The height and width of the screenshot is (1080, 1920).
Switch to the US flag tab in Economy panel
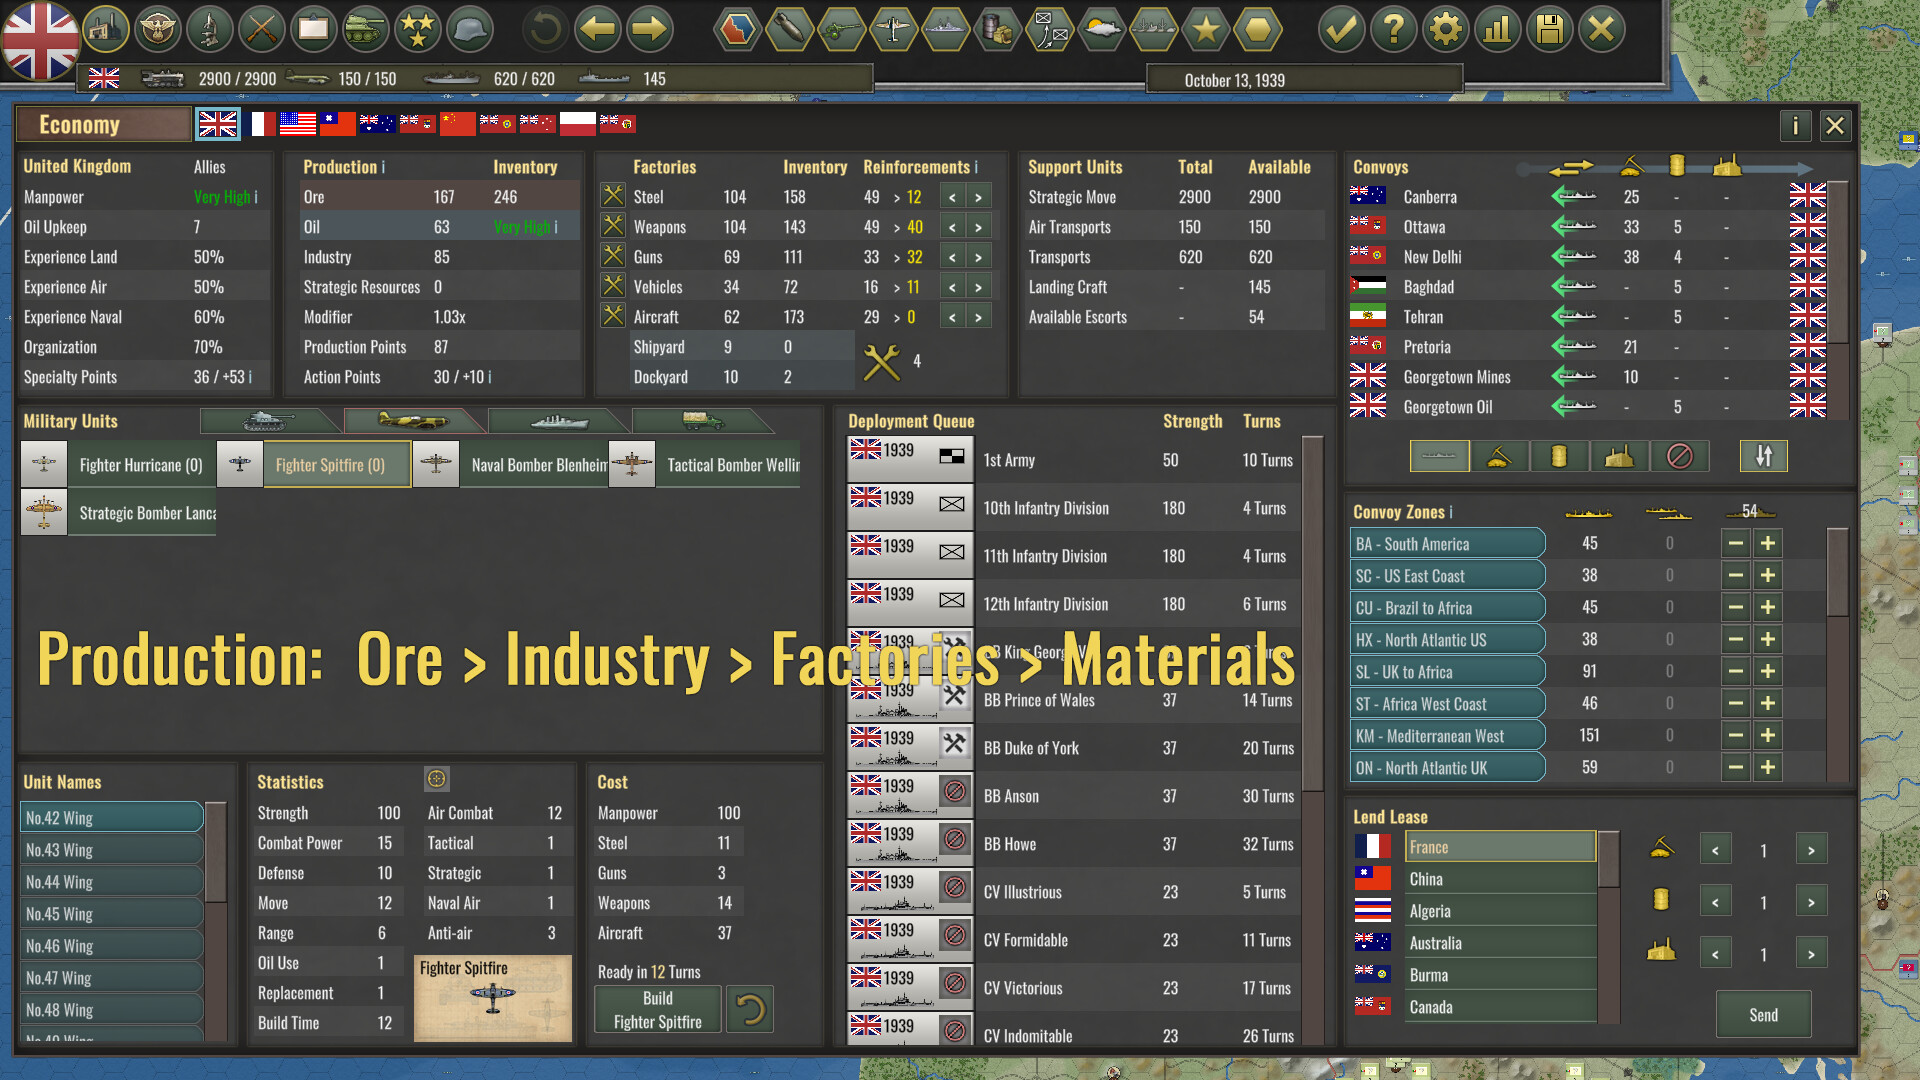coord(296,123)
